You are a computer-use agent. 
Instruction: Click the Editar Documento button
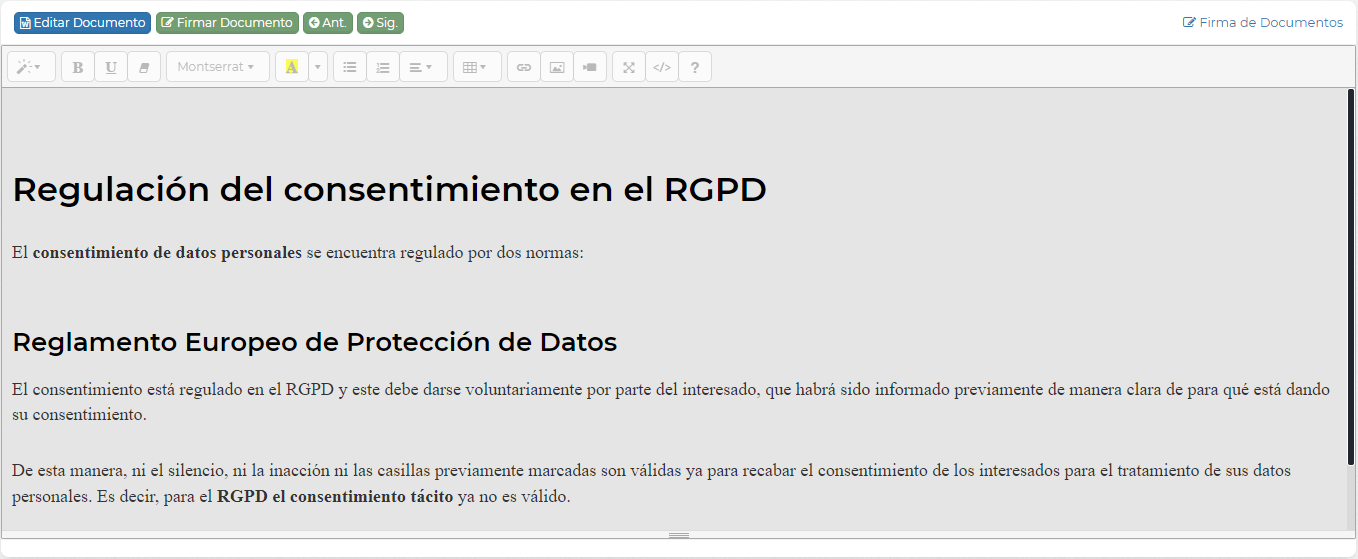82,23
